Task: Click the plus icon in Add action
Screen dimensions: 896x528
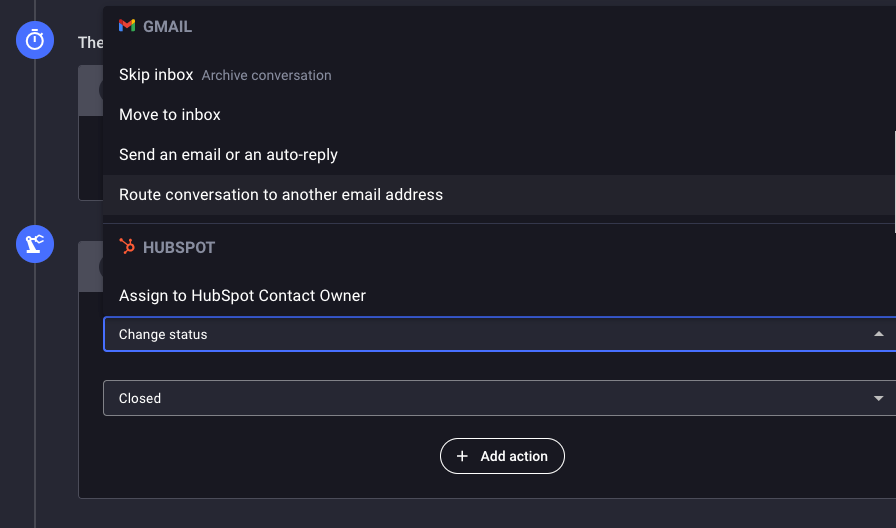Action: point(462,456)
